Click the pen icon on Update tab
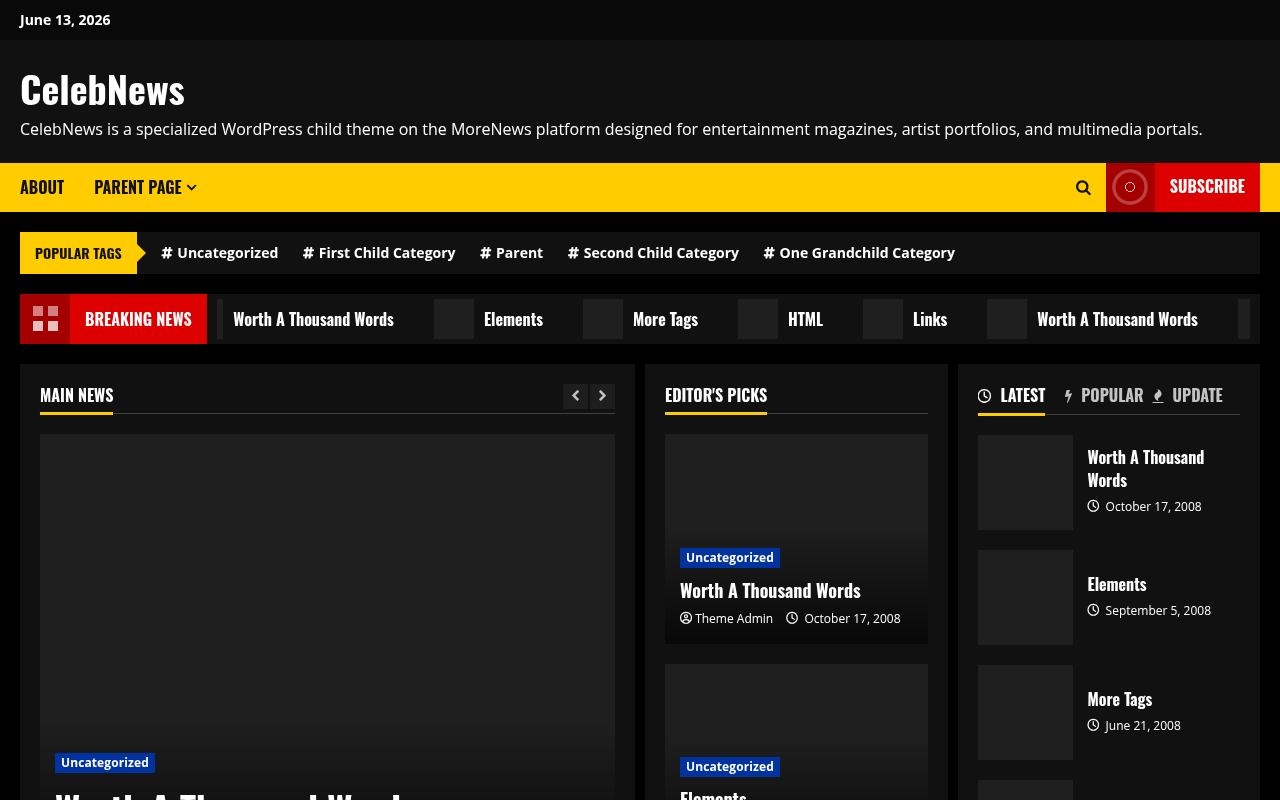 point(1158,396)
